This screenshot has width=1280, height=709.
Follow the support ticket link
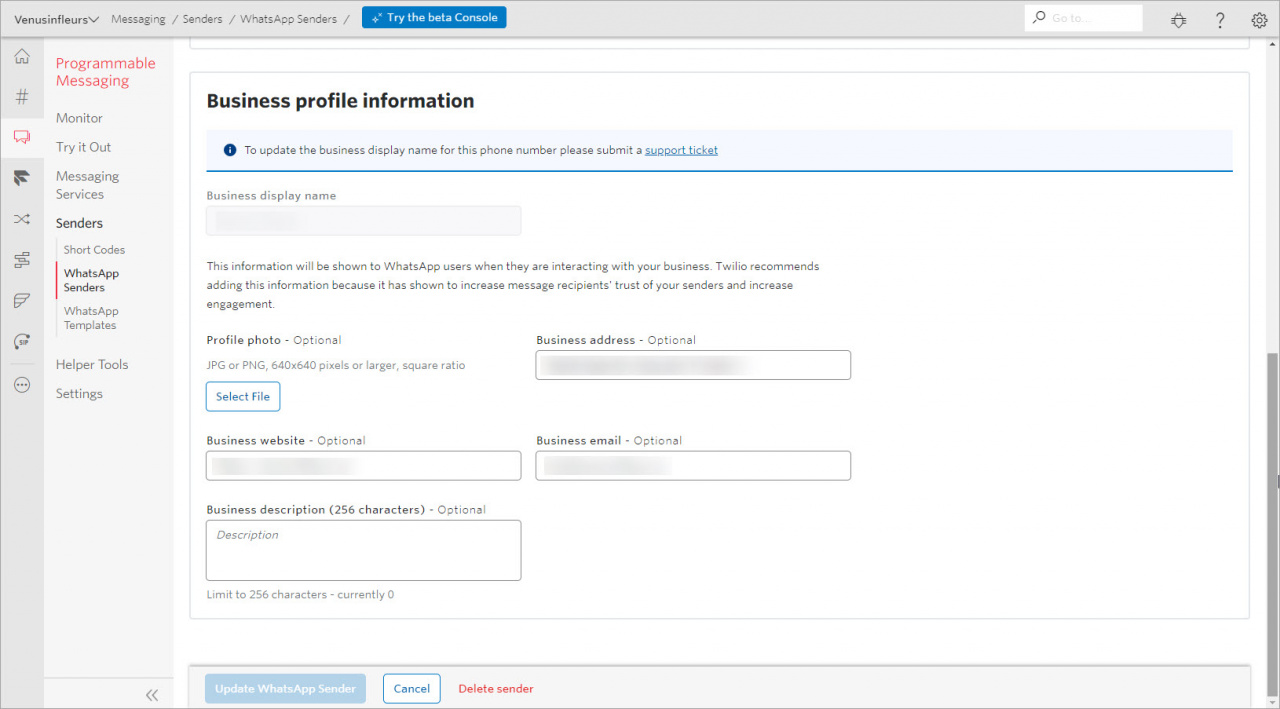click(681, 150)
